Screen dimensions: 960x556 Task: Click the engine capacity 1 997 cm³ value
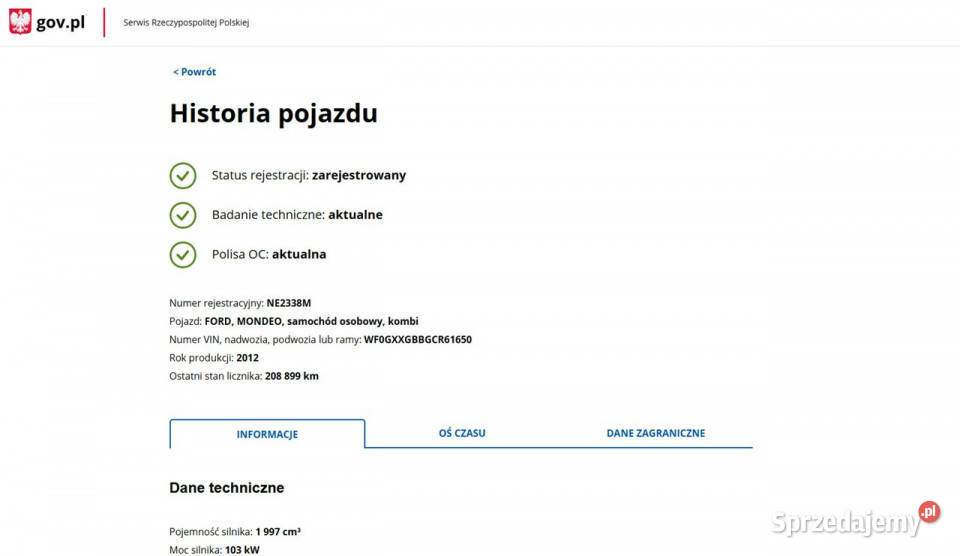(278, 532)
